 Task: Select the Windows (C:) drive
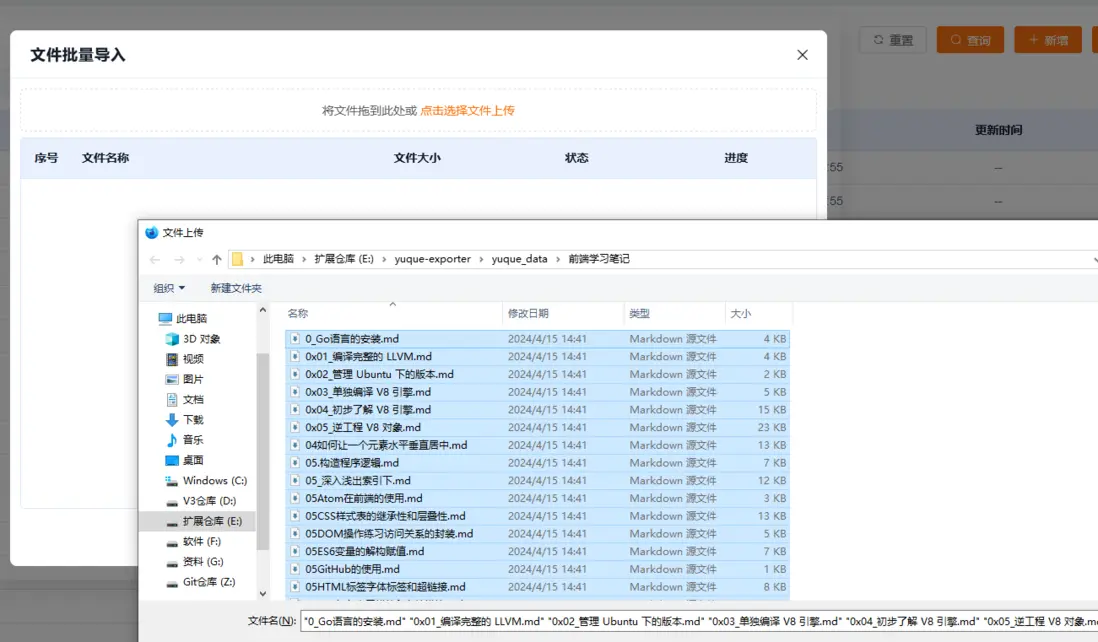pyautogui.click(x=214, y=481)
